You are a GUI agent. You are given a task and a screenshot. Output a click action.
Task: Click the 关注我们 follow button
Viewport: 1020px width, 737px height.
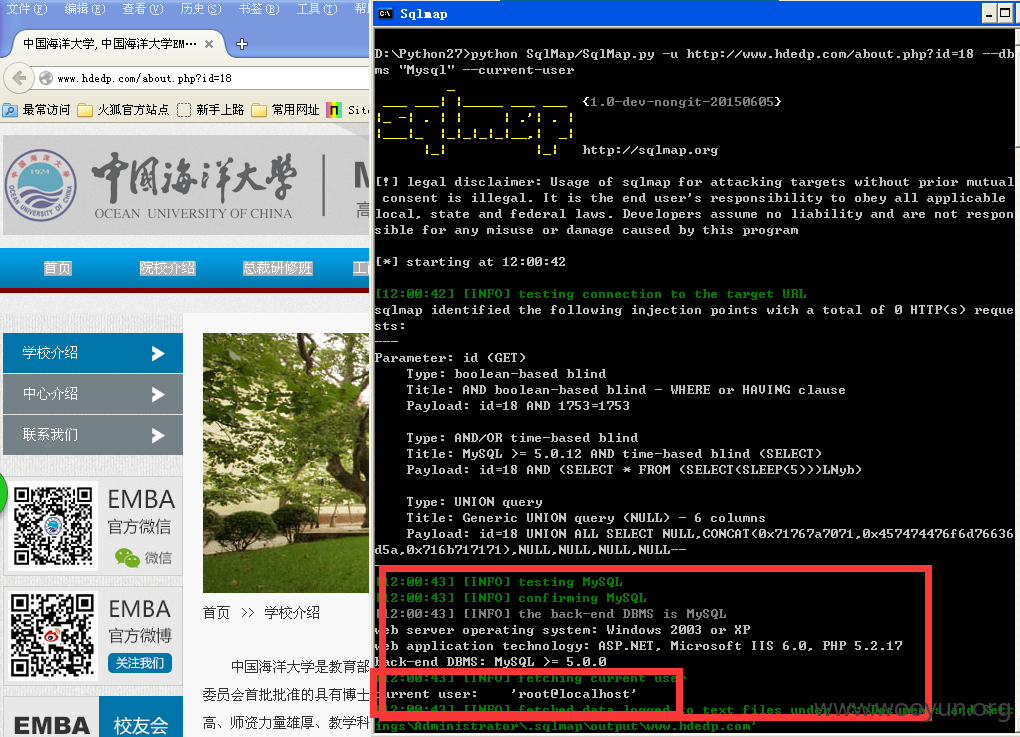click(x=140, y=663)
